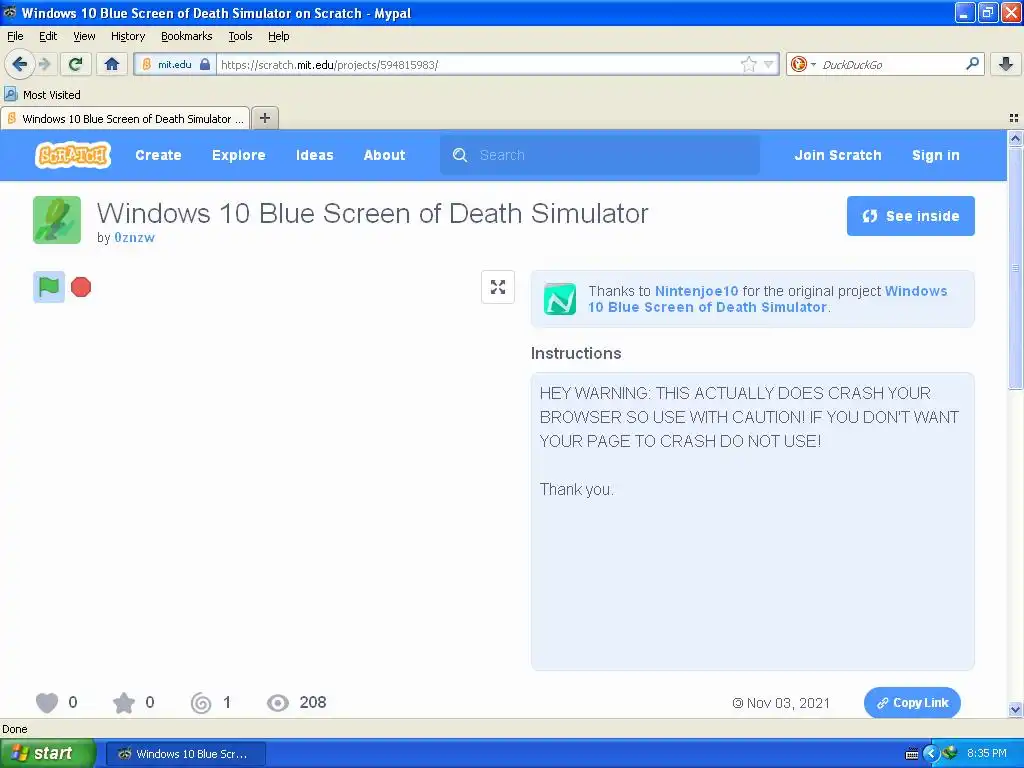Screen dimensions: 1024x768
Task: Click the Copy Link button
Action: [912, 703]
